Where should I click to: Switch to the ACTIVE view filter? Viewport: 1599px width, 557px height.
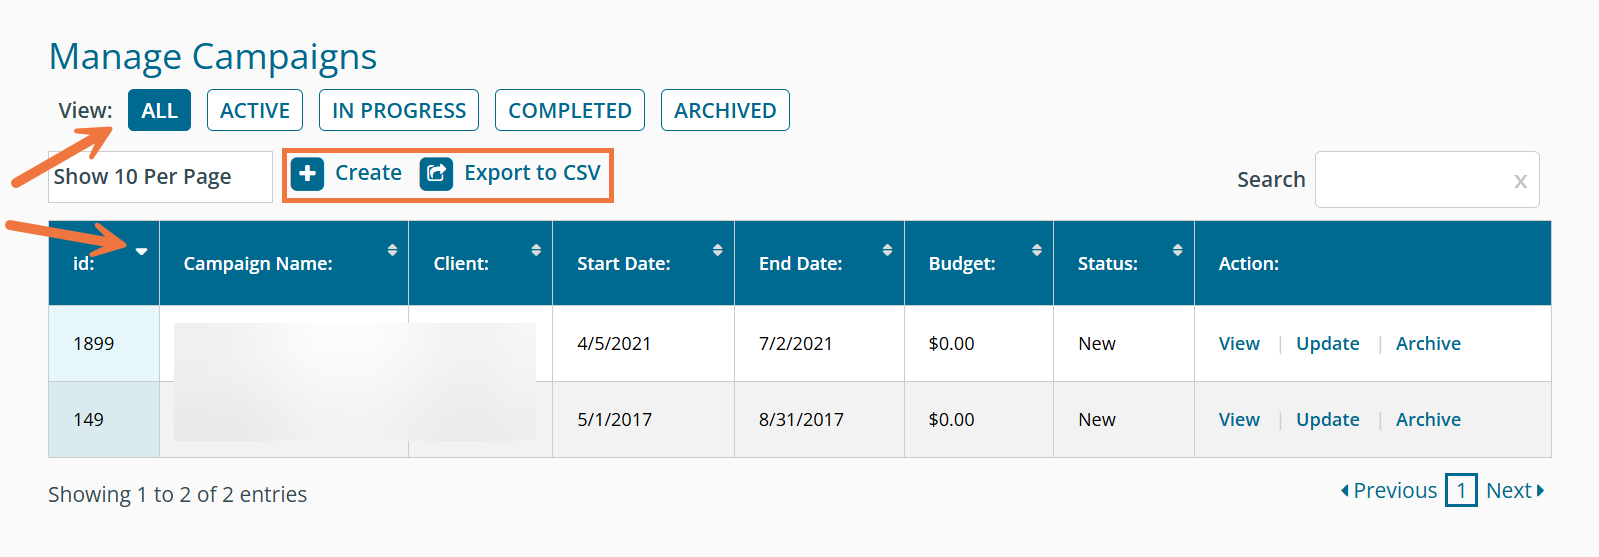pyautogui.click(x=255, y=110)
